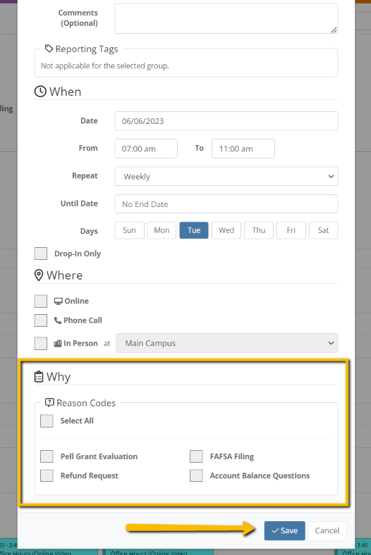The height and width of the screenshot is (555, 371).
Task: Click the Comments text area
Action: 226,18
